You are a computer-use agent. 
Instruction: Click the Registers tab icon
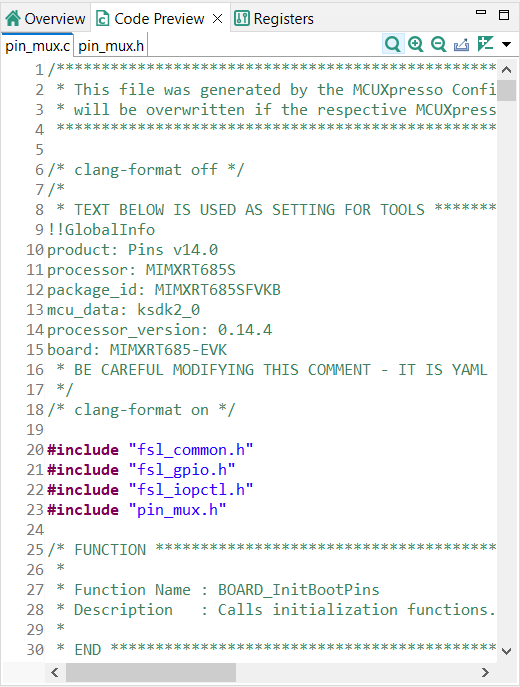(x=241, y=18)
